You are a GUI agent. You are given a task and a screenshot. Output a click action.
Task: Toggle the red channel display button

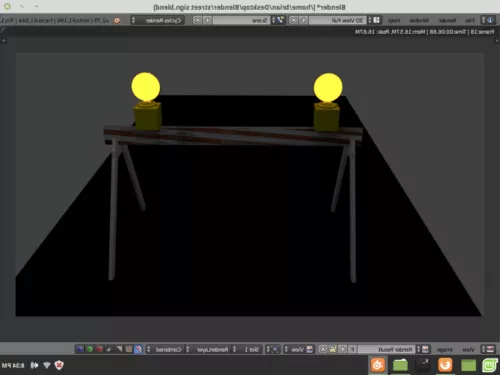[99, 349]
